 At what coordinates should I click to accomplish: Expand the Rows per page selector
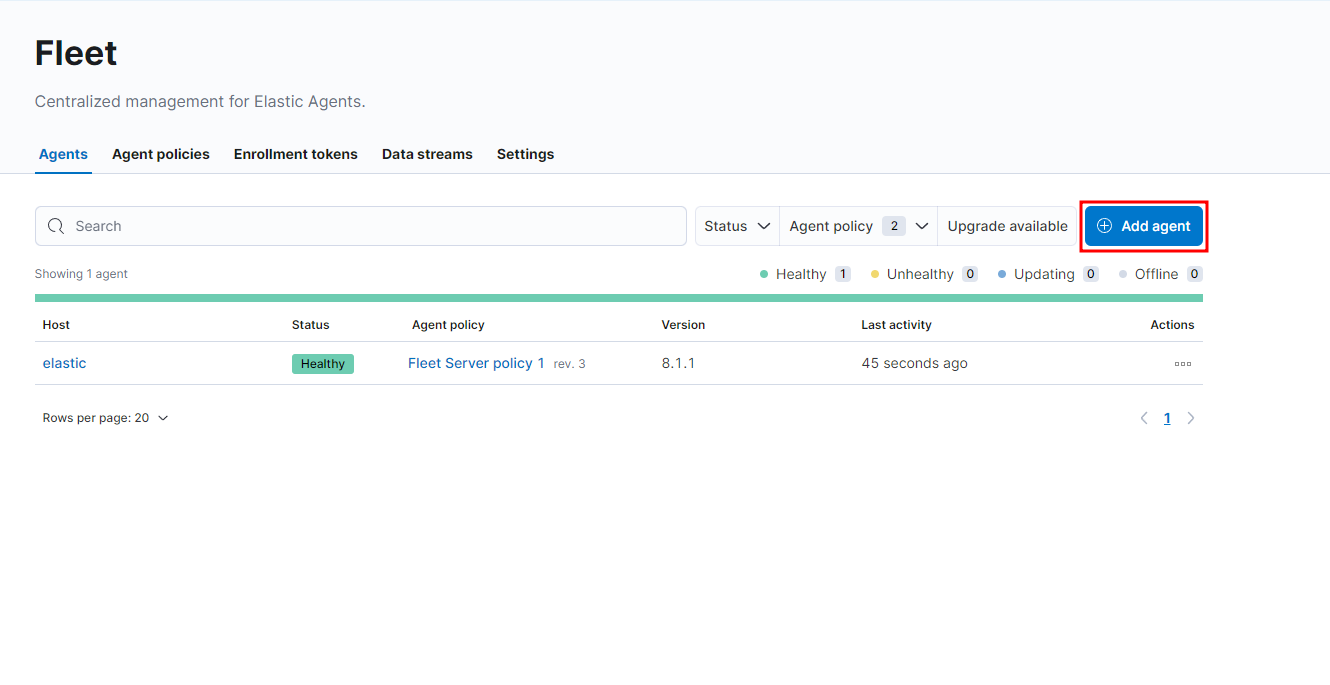tap(105, 418)
